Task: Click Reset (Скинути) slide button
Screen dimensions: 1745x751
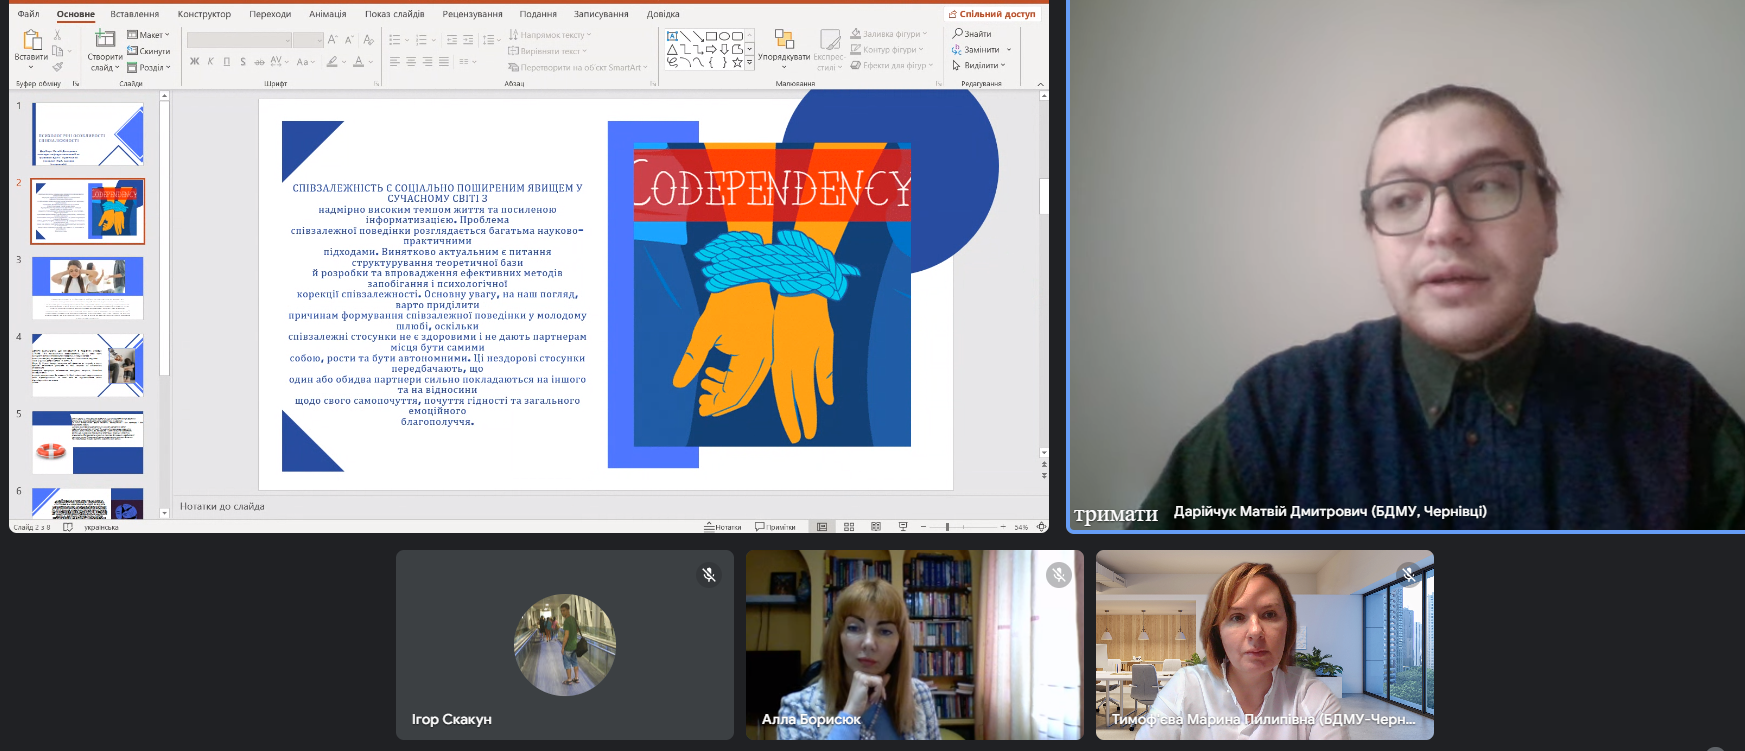Action: (149, 51)
